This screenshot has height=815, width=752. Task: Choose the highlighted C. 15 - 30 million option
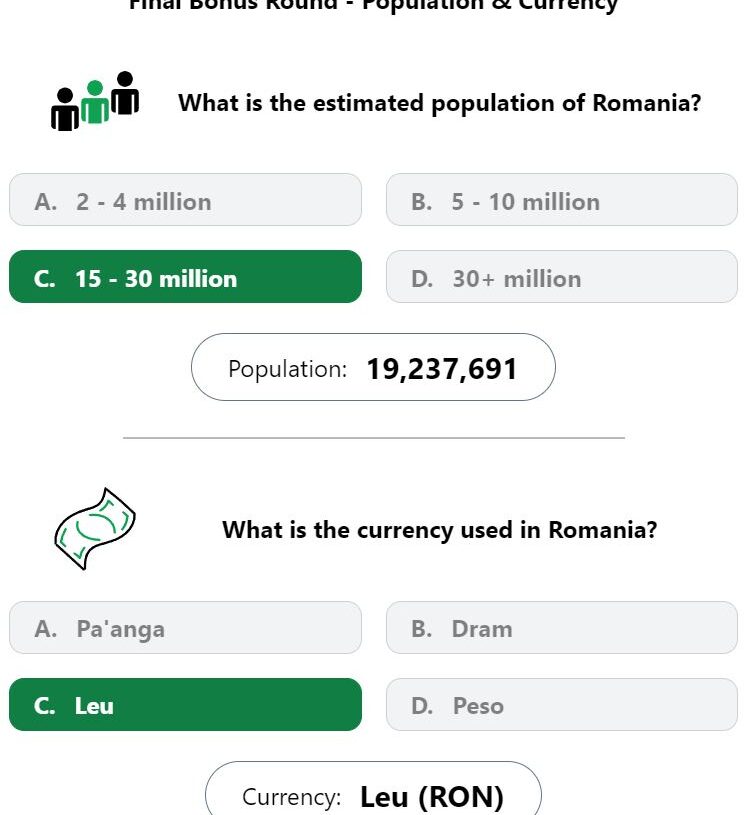coord(186,277)
